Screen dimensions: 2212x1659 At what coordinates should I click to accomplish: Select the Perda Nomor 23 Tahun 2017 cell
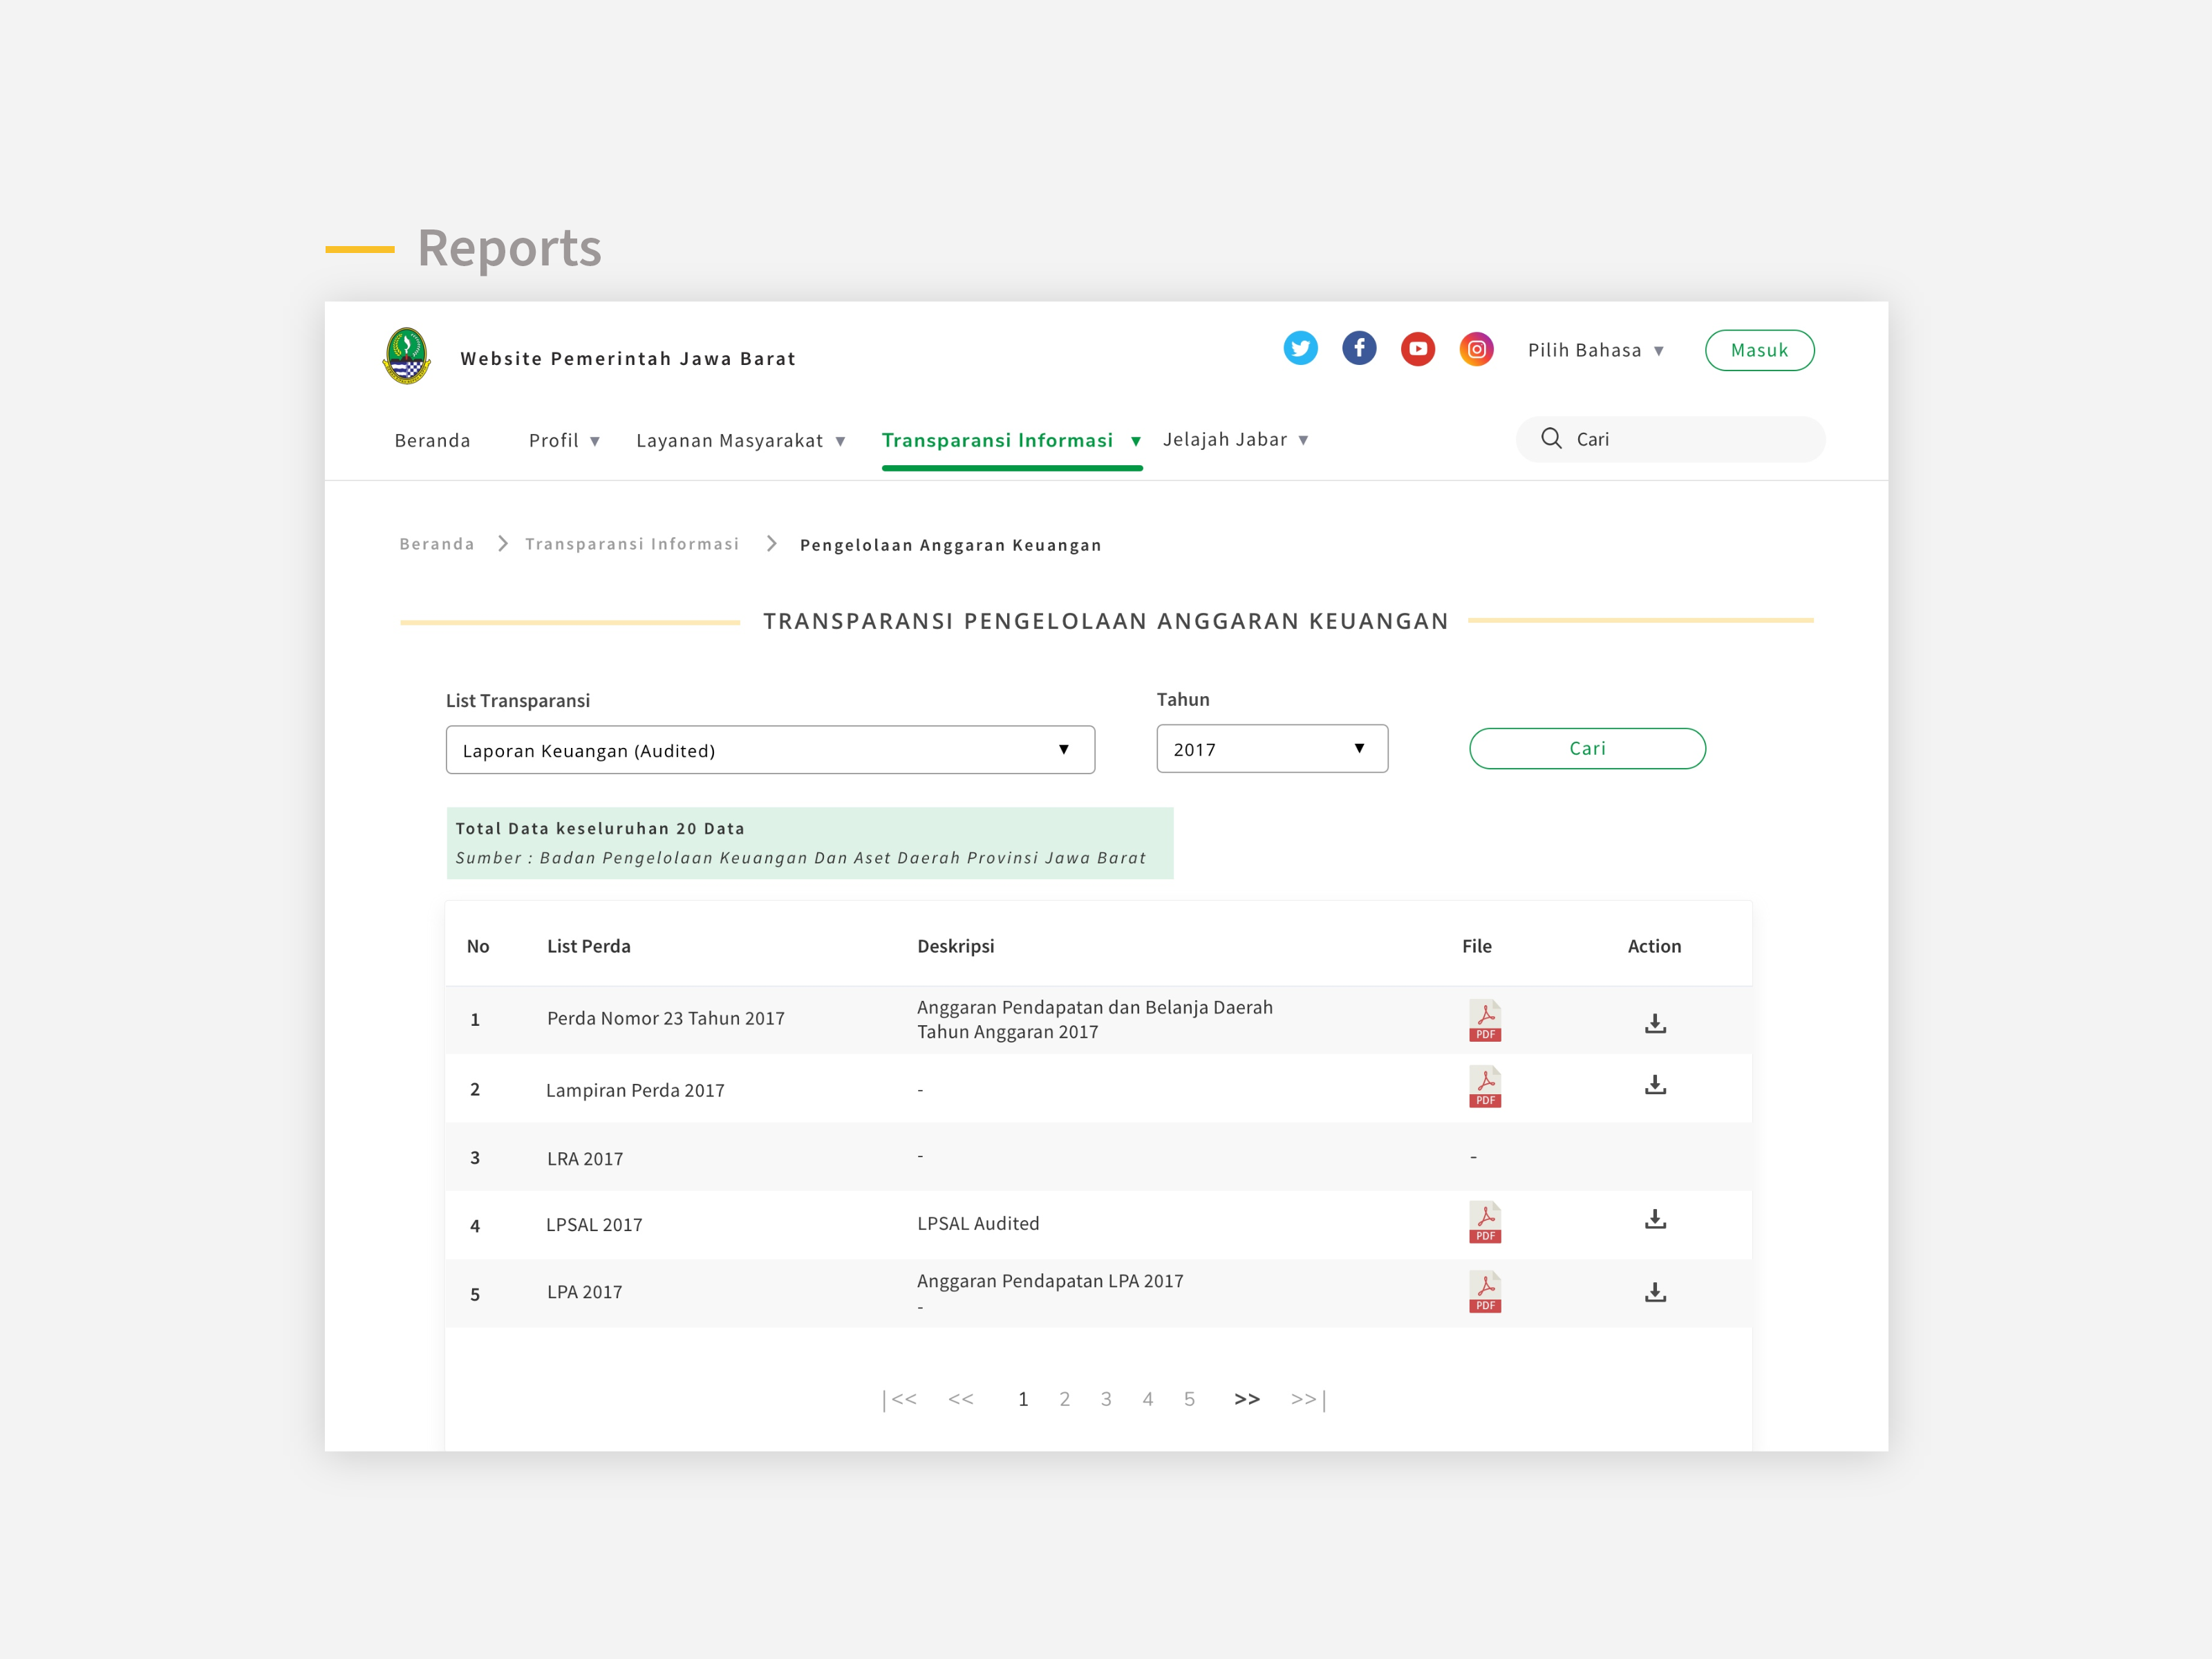(665, 1018)
